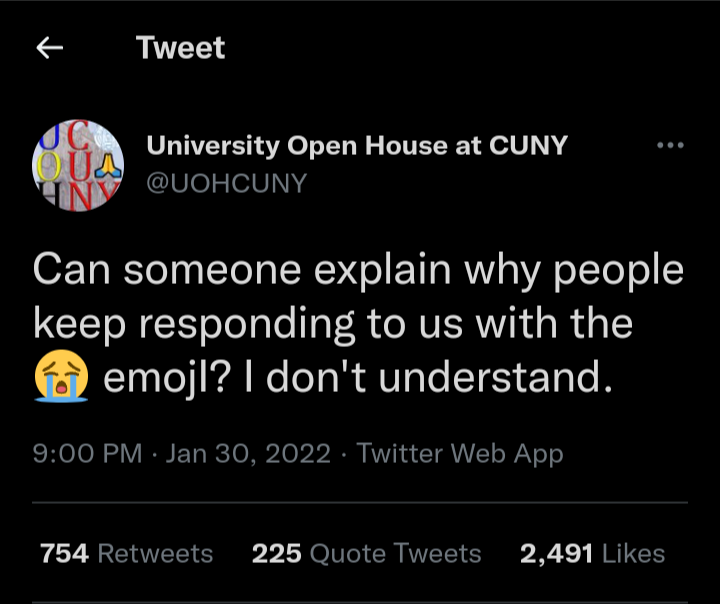This screenshot has width=720, height=604.
Task: Open University Open House at CUNY profile name
Action: tap(357, 146)
